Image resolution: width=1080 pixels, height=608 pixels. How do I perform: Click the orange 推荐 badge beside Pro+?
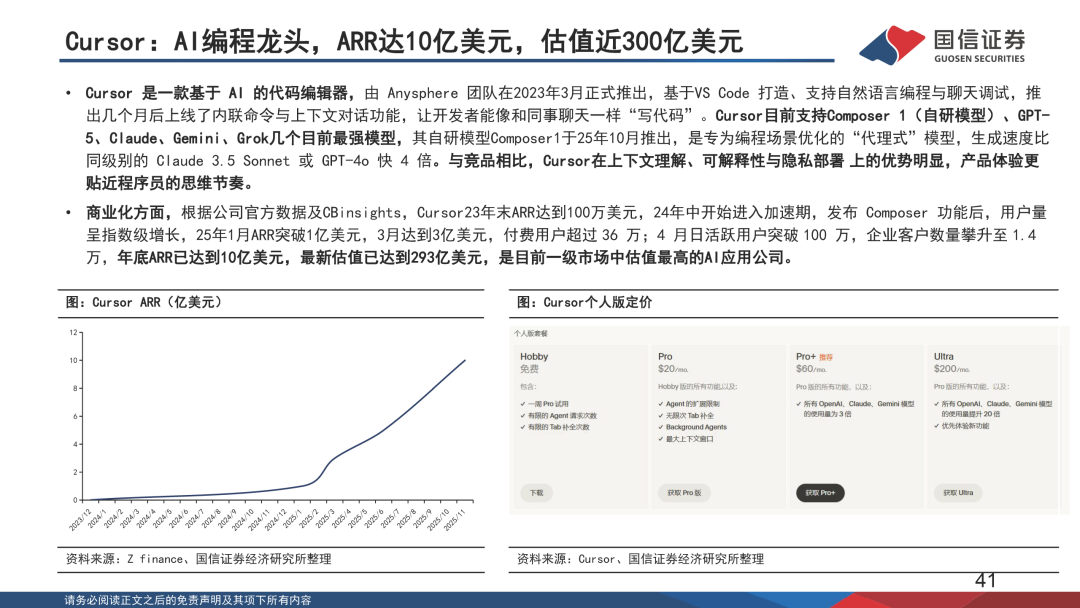tap(826, 357)
